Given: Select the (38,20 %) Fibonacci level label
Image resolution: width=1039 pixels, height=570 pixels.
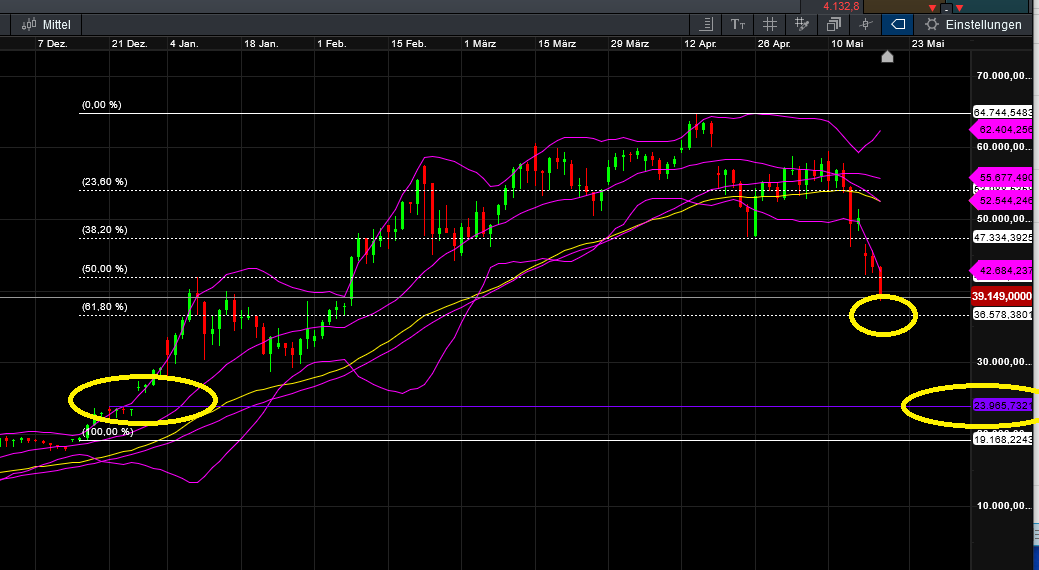Looking at the screenshot, I should pos(105,230).
